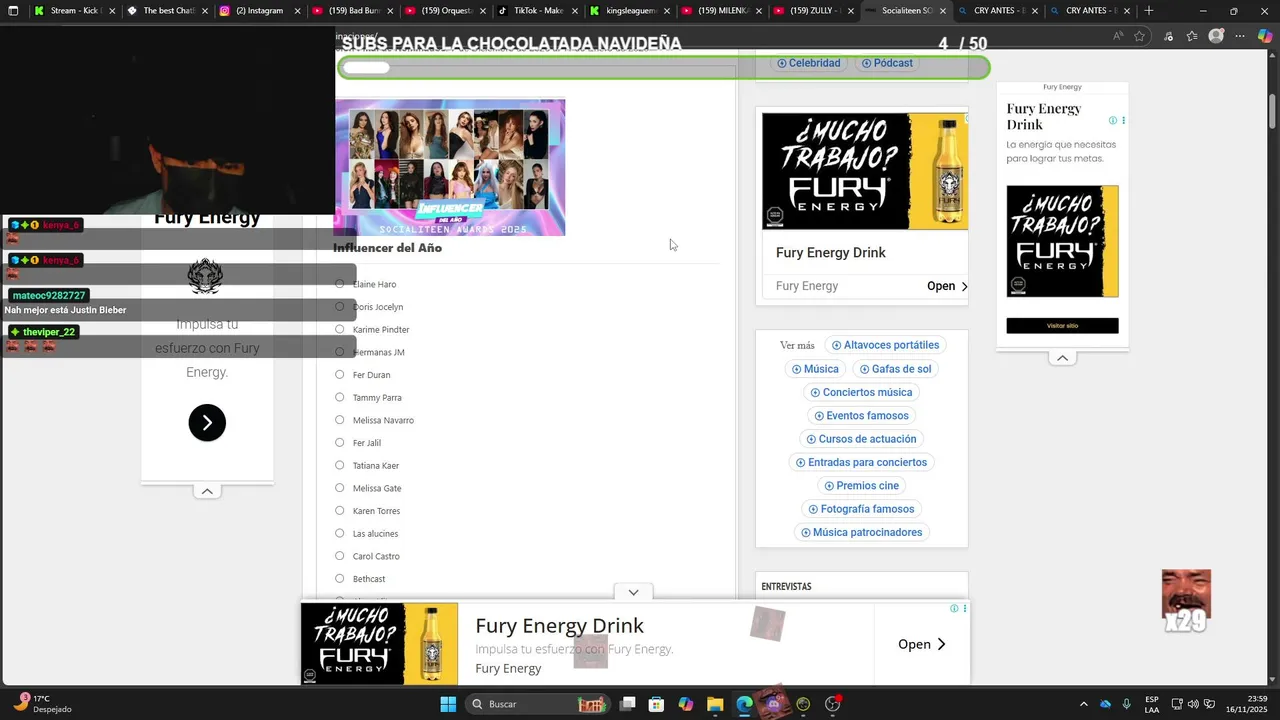Click the right ad's info icon
The image size is (1280, 720).
coord(1112,120)
